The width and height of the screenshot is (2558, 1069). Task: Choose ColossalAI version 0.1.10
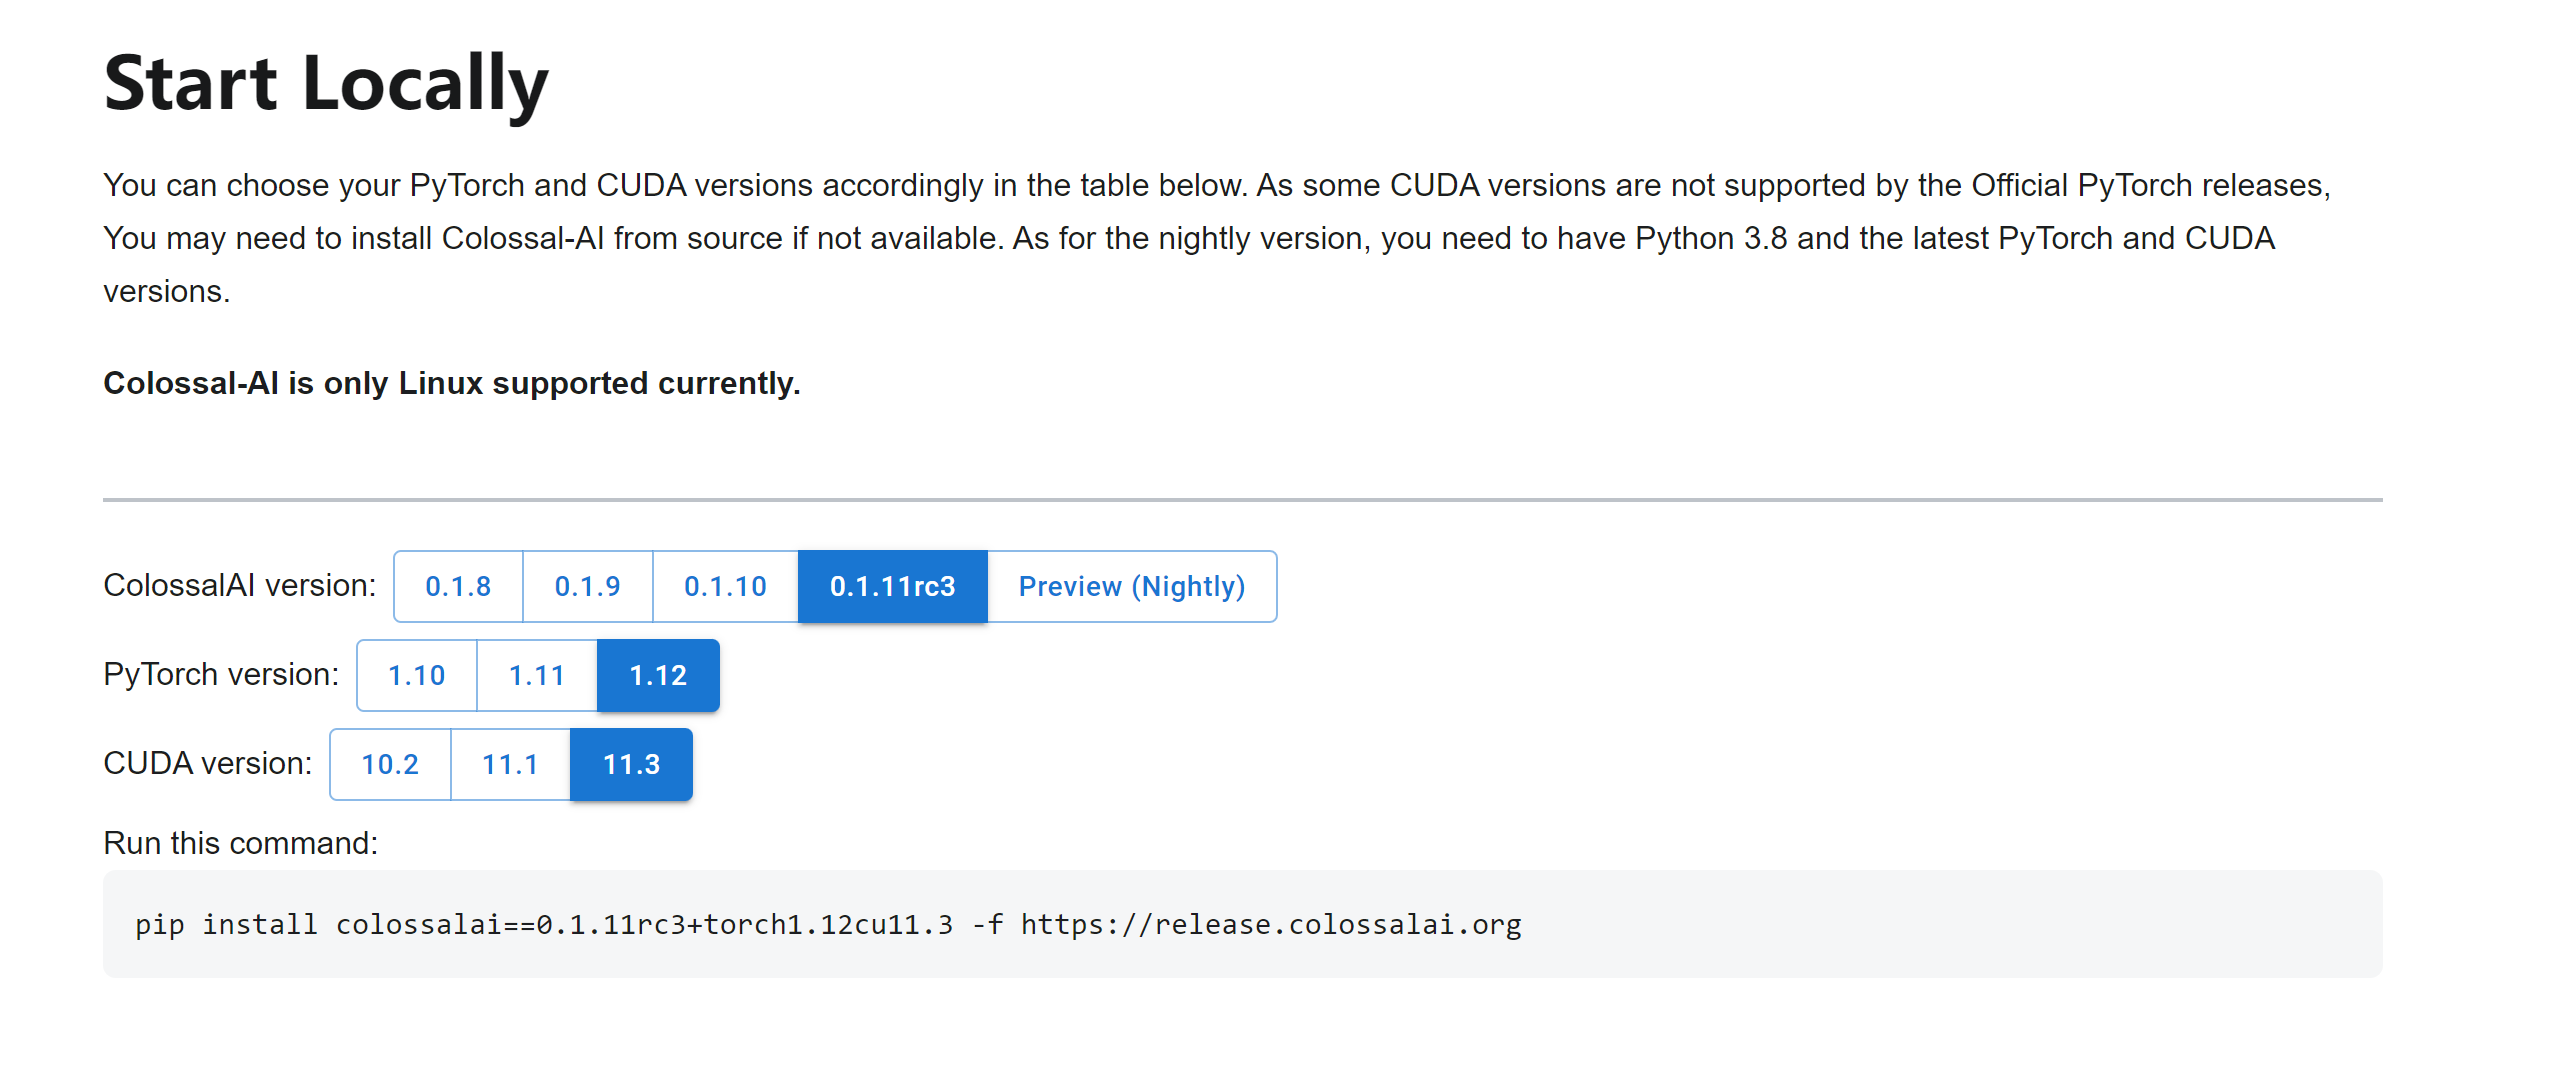(x=723, y=587)
